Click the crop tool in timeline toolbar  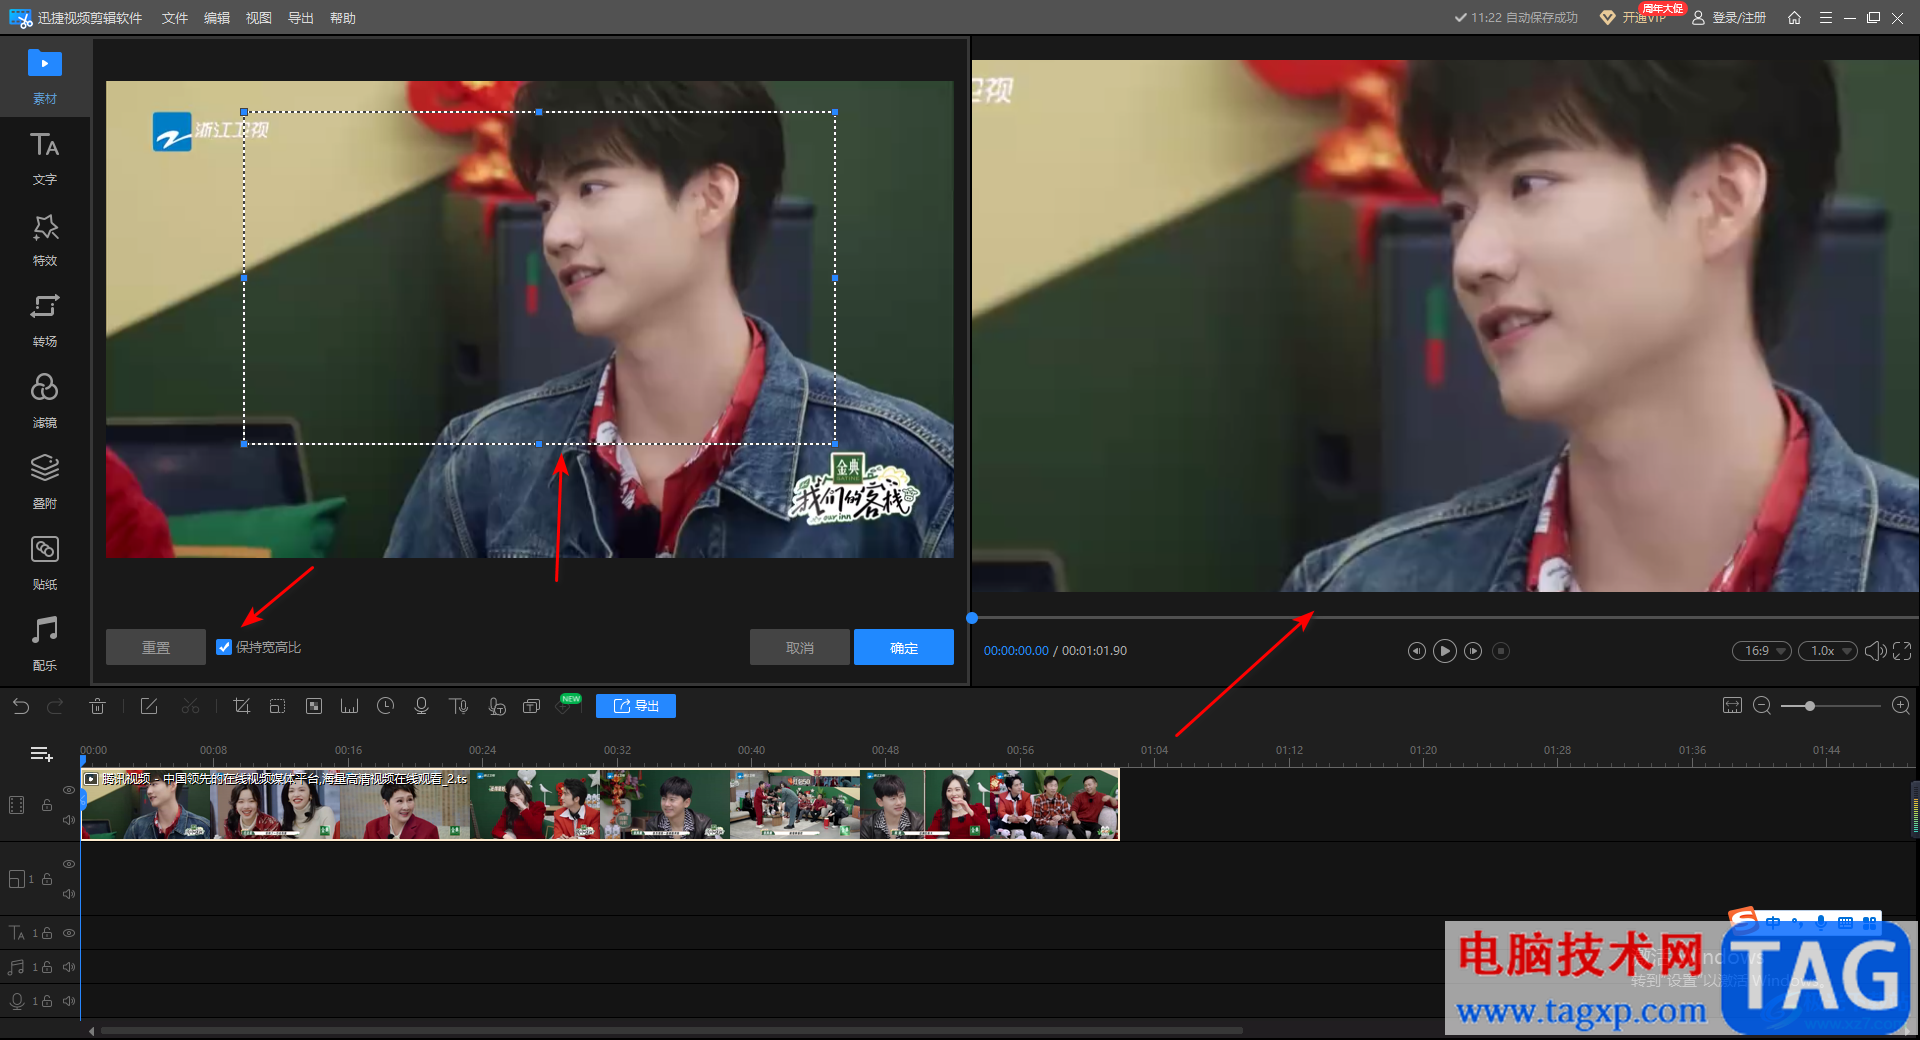(241, 707)
